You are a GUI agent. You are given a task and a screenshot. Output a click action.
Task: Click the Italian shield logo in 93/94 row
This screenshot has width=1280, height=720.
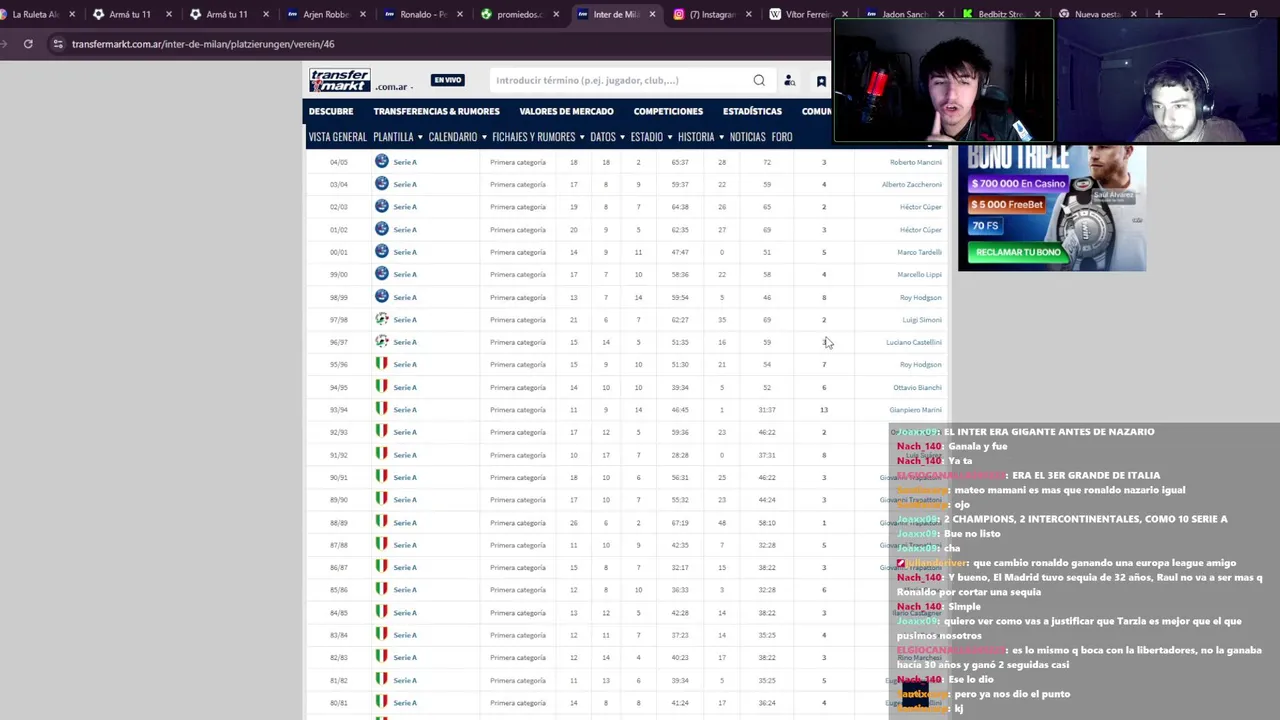click(x=381, y=409)
